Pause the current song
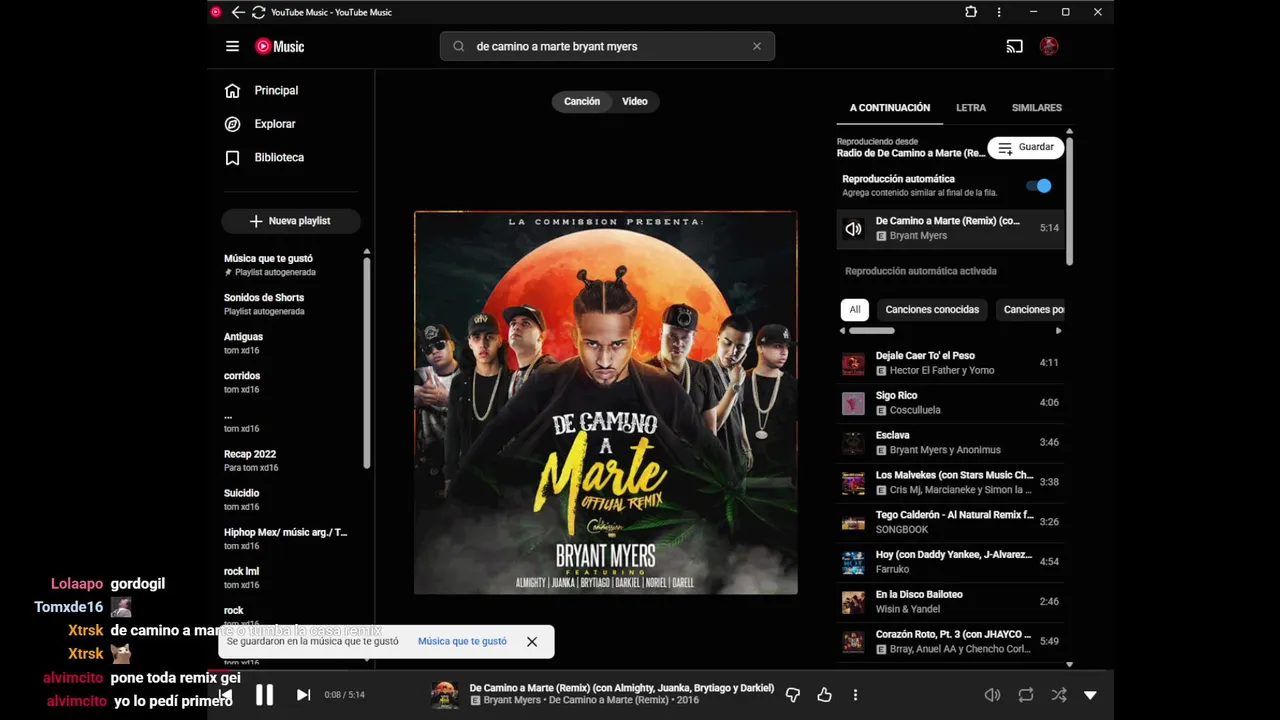 (264, 695)
